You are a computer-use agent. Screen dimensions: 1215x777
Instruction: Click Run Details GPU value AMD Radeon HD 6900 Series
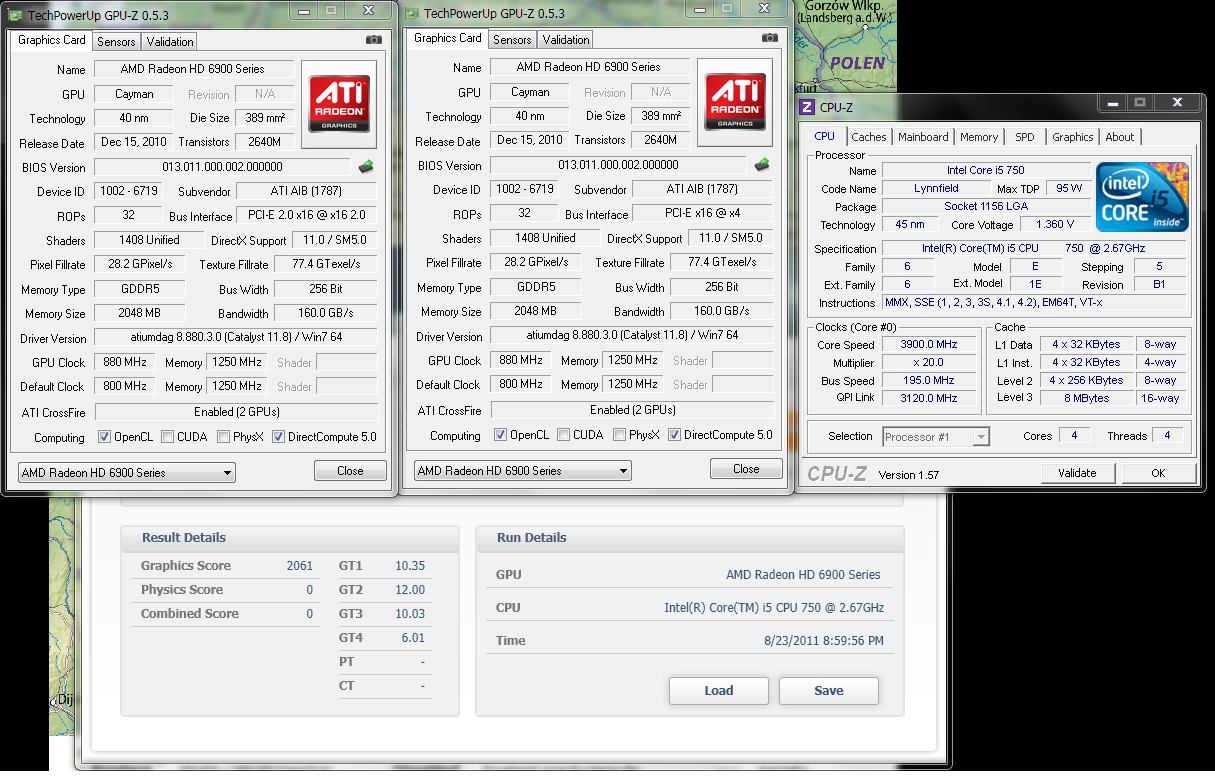804,575
